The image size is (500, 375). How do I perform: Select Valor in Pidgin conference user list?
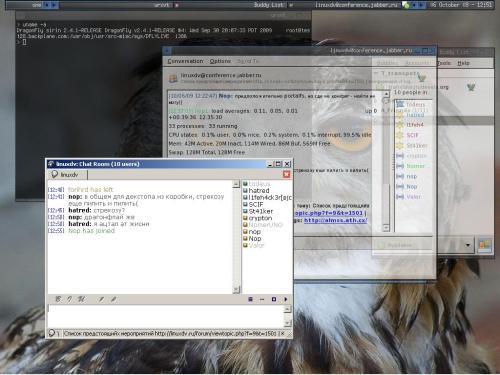(414, 197)
